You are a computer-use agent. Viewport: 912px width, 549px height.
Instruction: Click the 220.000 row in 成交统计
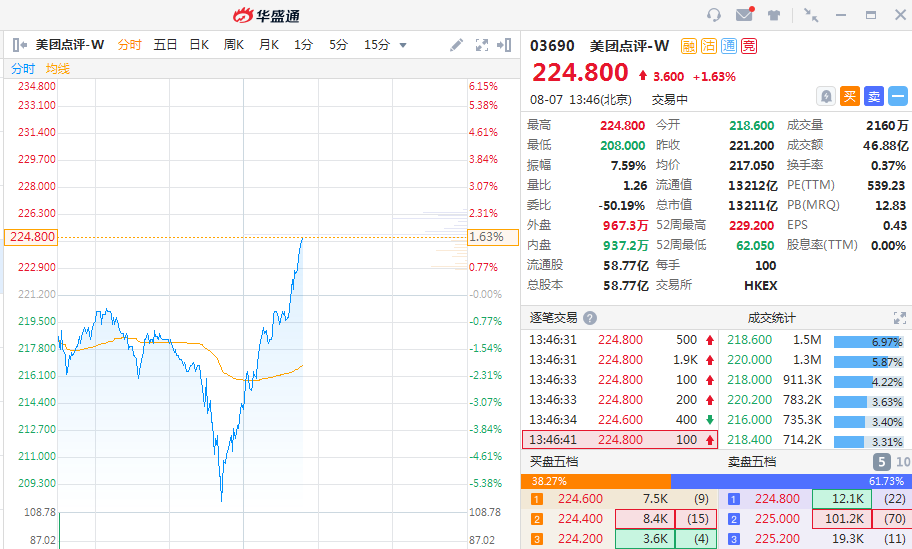[x=814, y=360]
